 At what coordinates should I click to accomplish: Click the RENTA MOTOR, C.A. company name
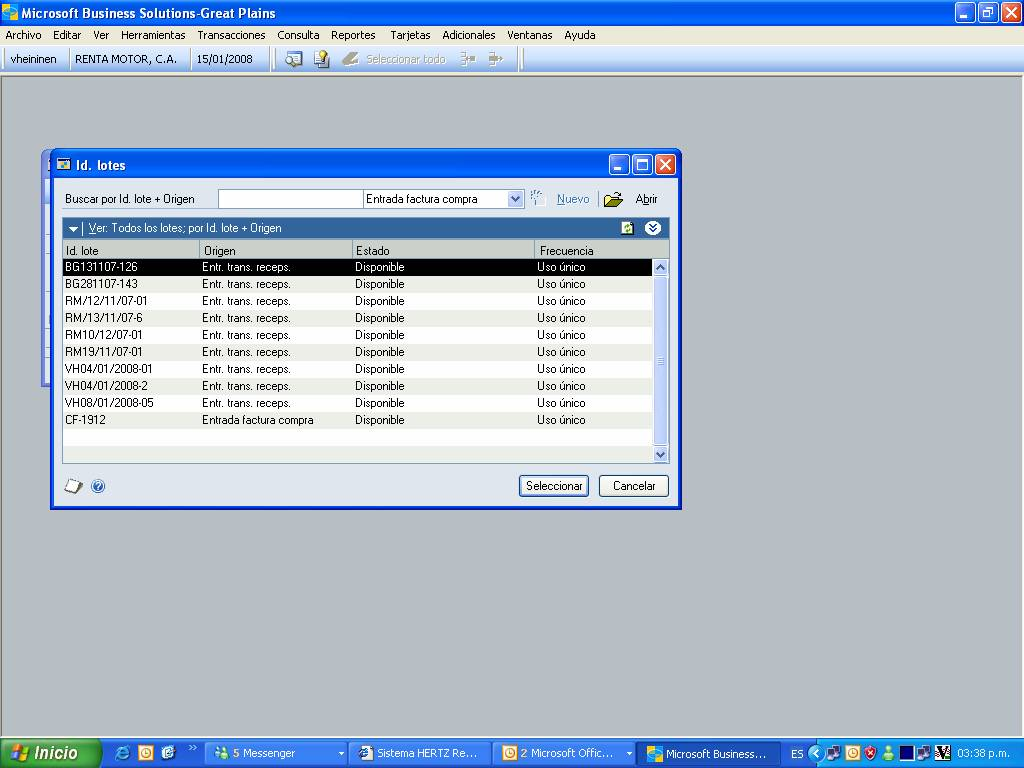point(126,59)
